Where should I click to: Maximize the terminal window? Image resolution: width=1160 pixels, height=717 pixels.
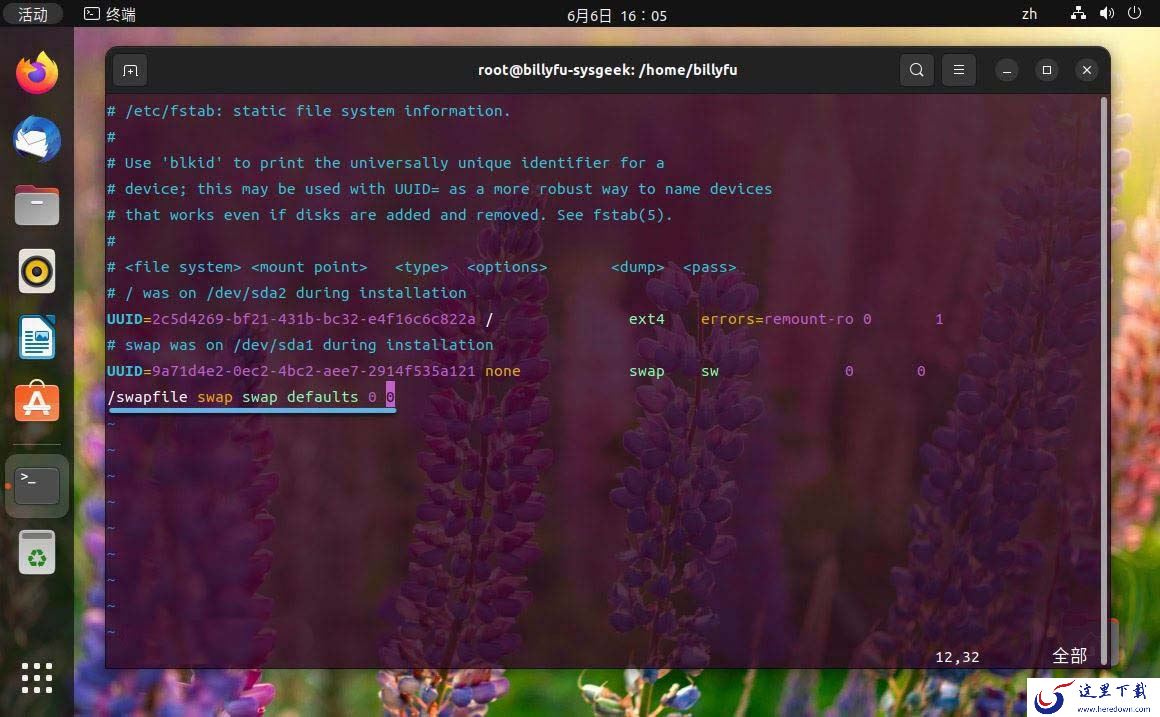(1047, 70)
